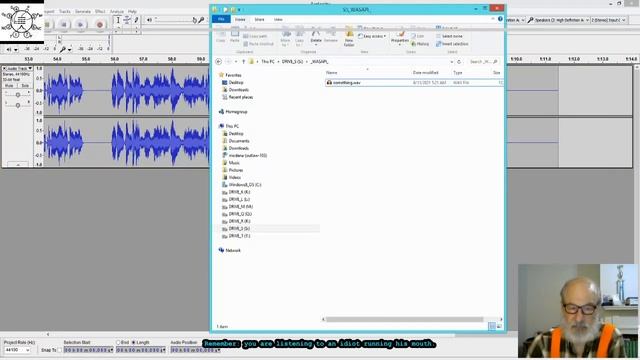Click the recording meter microphone icon
Screen dimensions: 640x360
click(62, 49)
